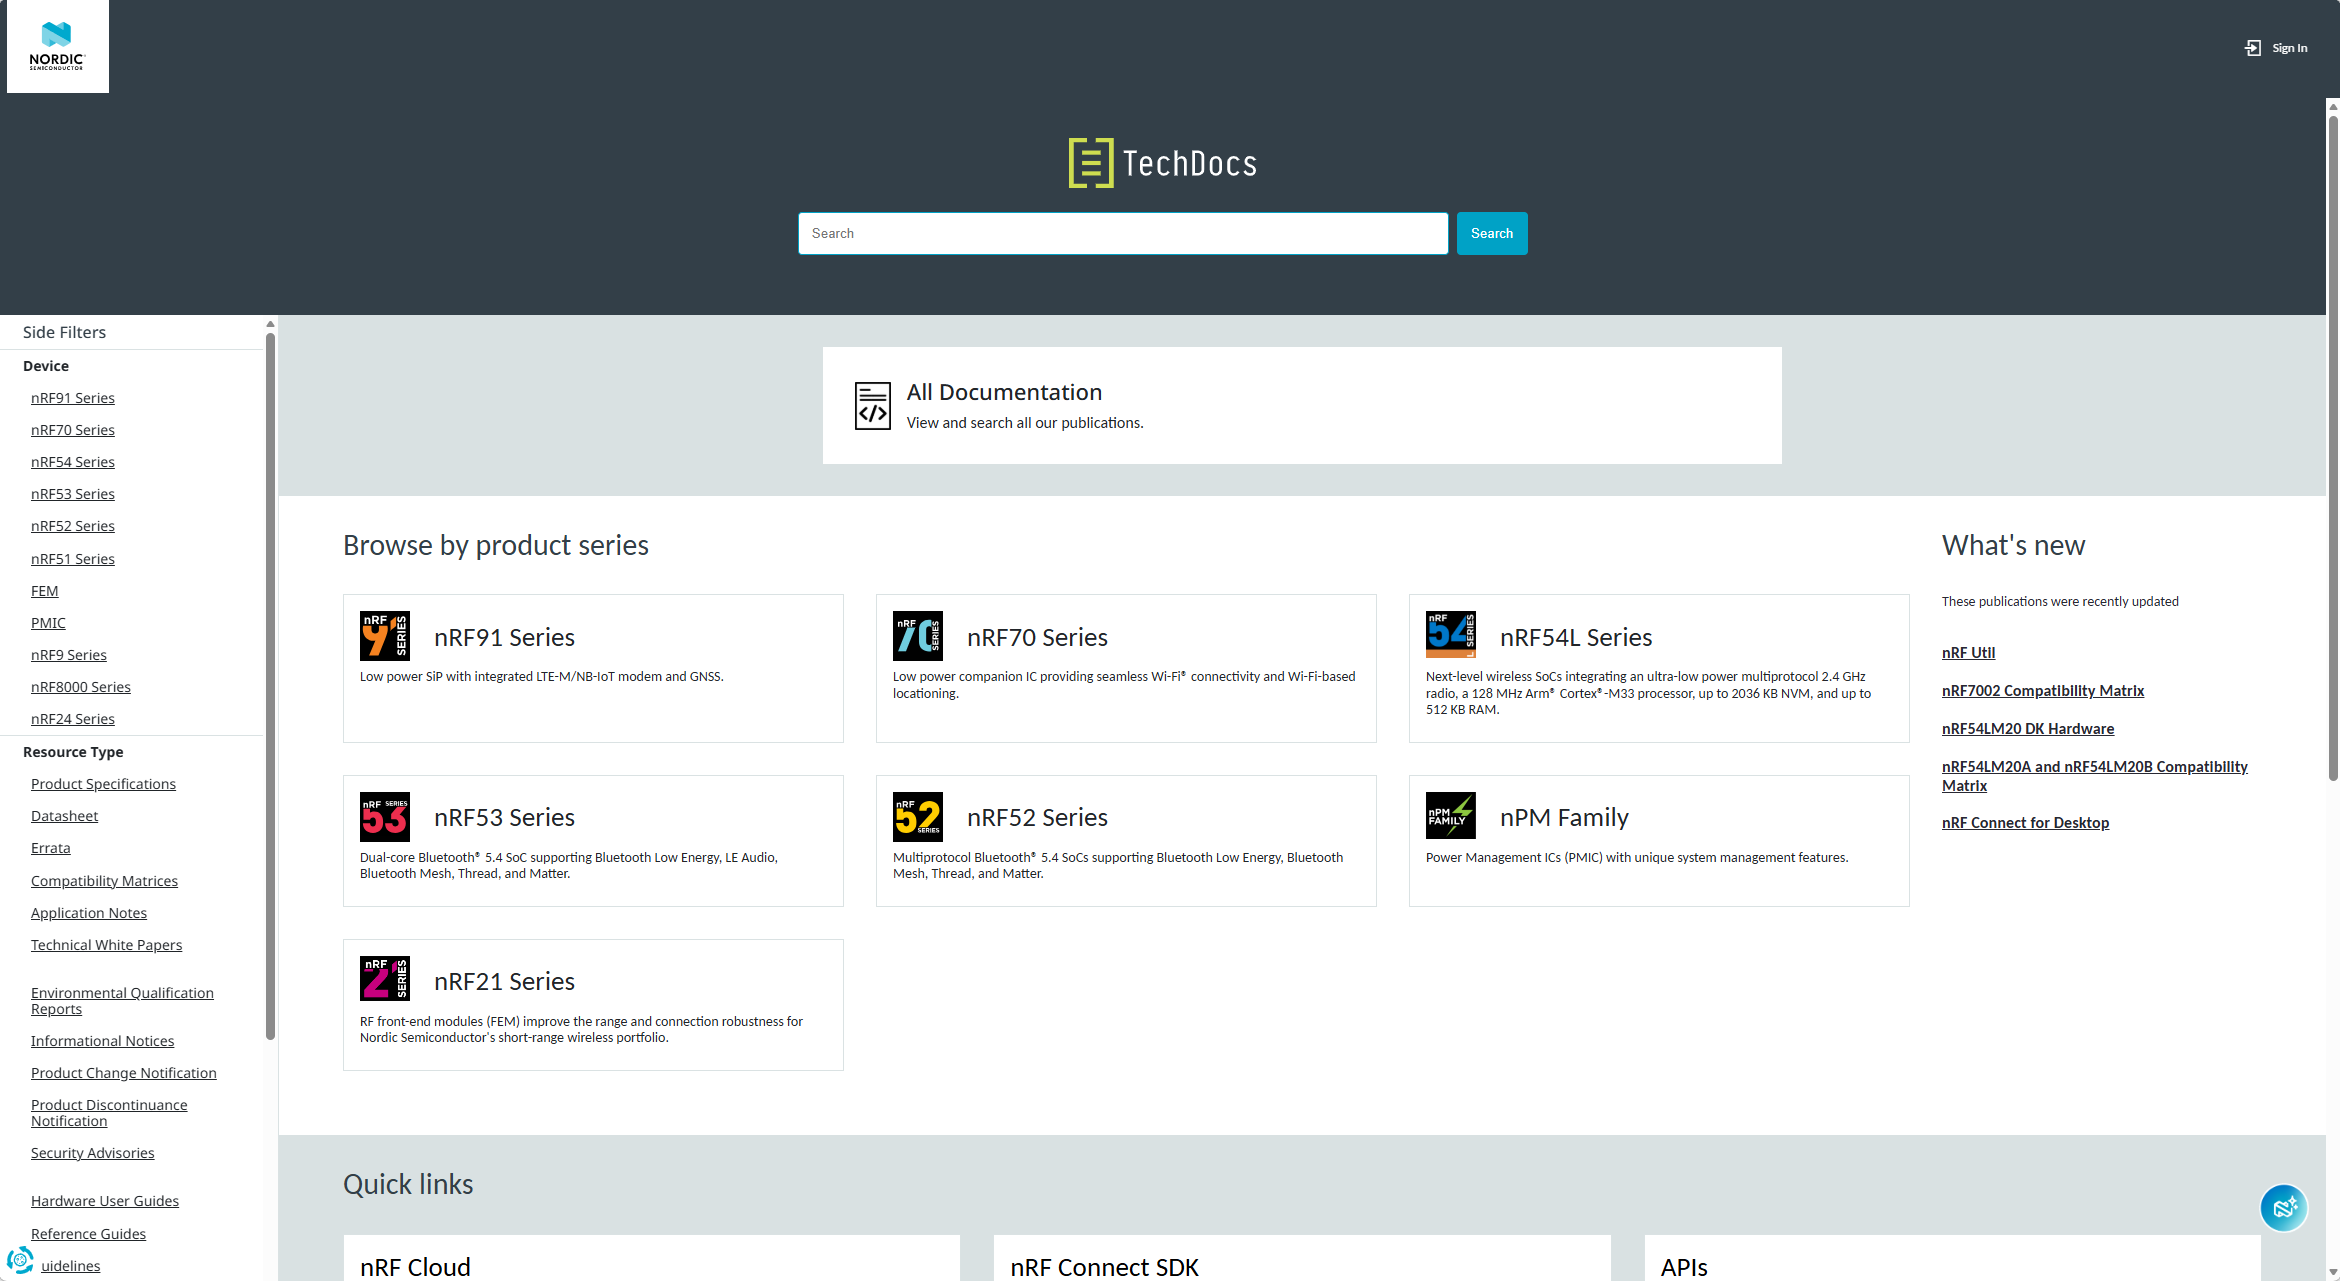Open the nRF54L Series card title
This screenshot has height=1281, width=2340.
(x=1576, y=637)
